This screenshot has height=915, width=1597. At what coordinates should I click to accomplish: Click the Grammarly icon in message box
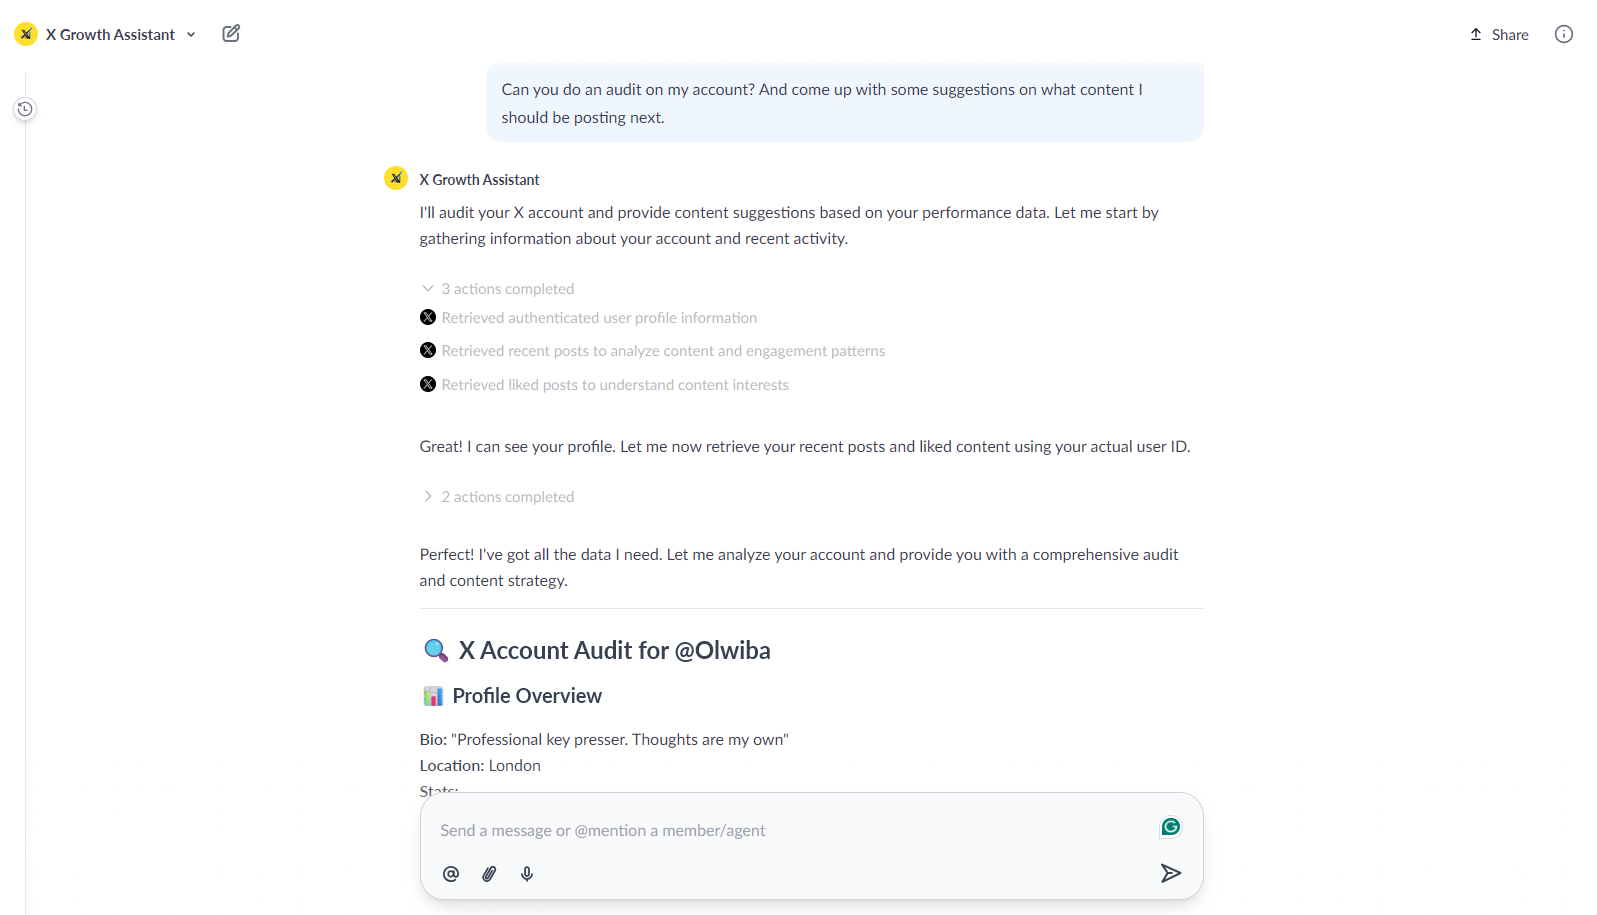point(1170,827)
